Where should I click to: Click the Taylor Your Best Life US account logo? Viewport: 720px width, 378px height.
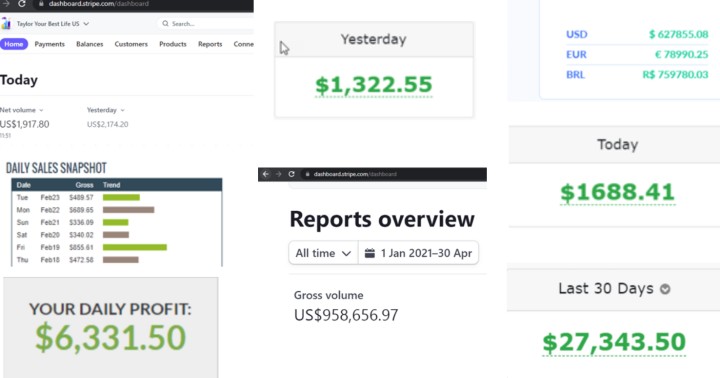point(6,23)
